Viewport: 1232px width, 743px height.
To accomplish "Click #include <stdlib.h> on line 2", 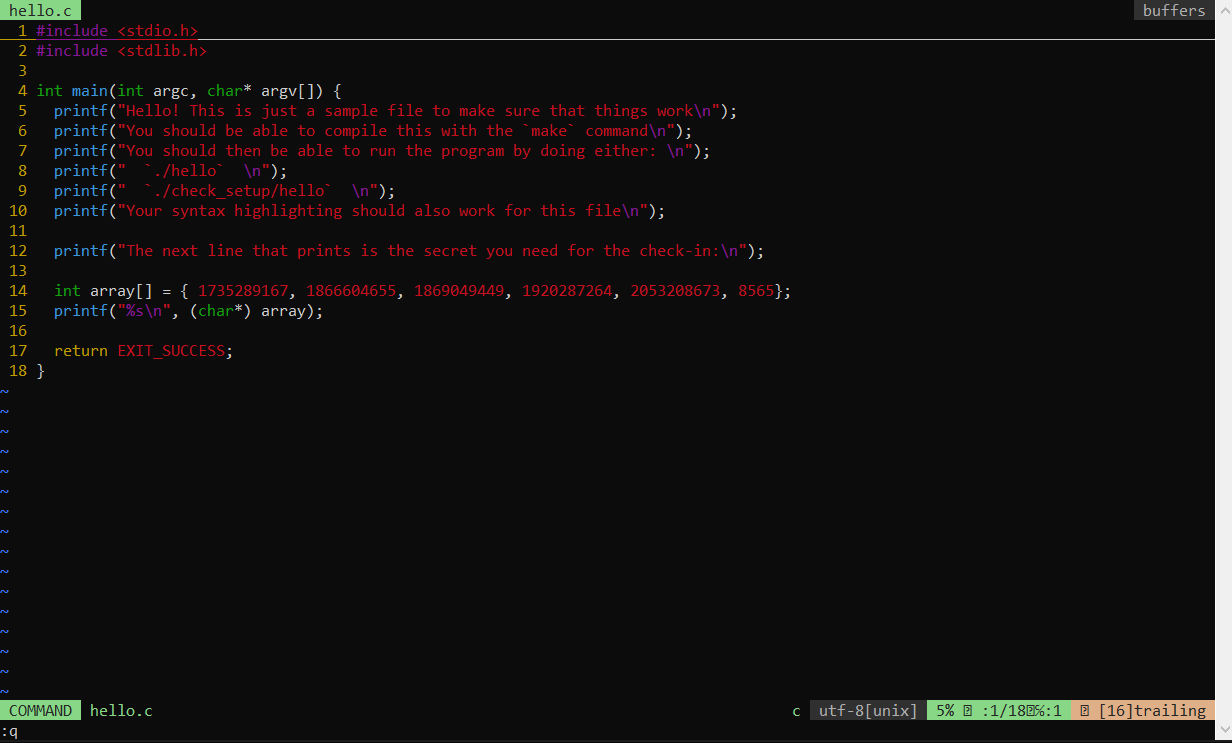I will (x=121, y=51).
